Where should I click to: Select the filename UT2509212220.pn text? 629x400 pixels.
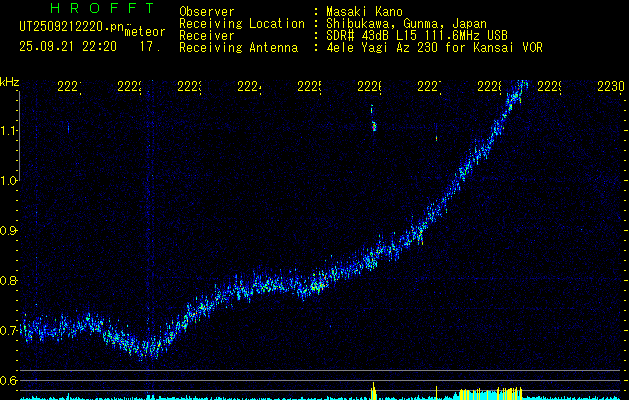[x=72, y=27]
